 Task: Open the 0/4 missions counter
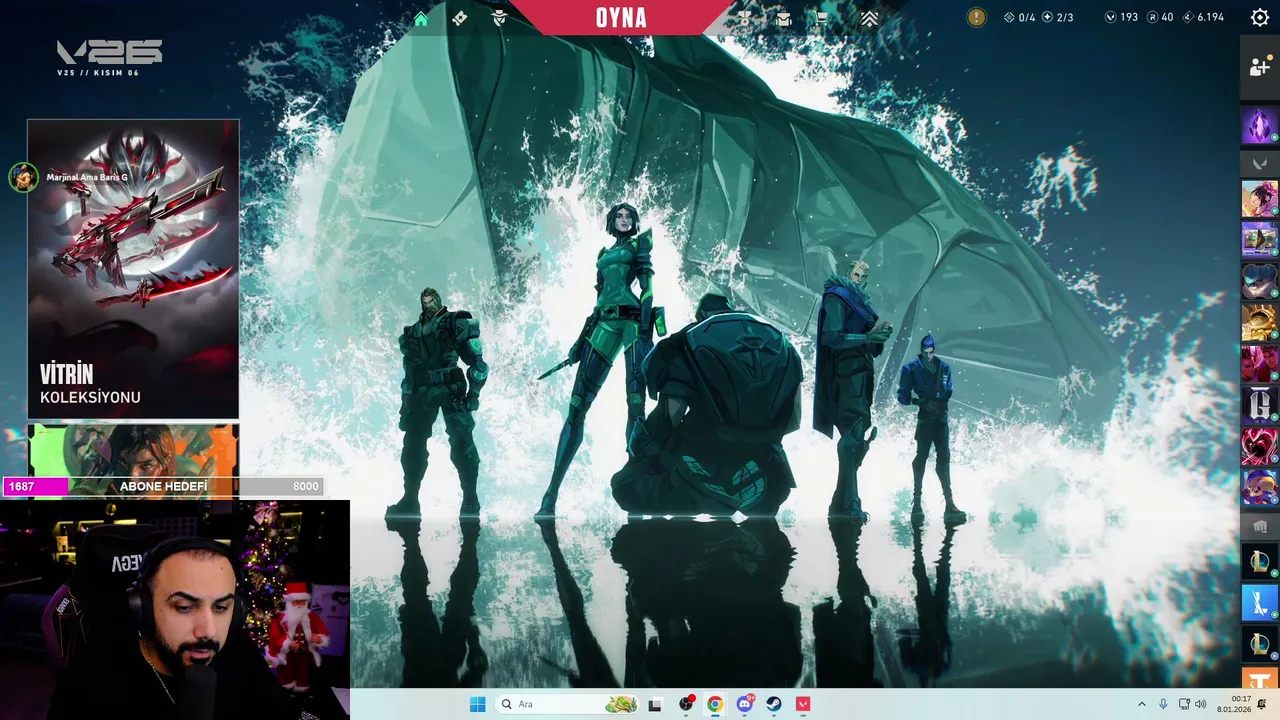(1019, 17)
